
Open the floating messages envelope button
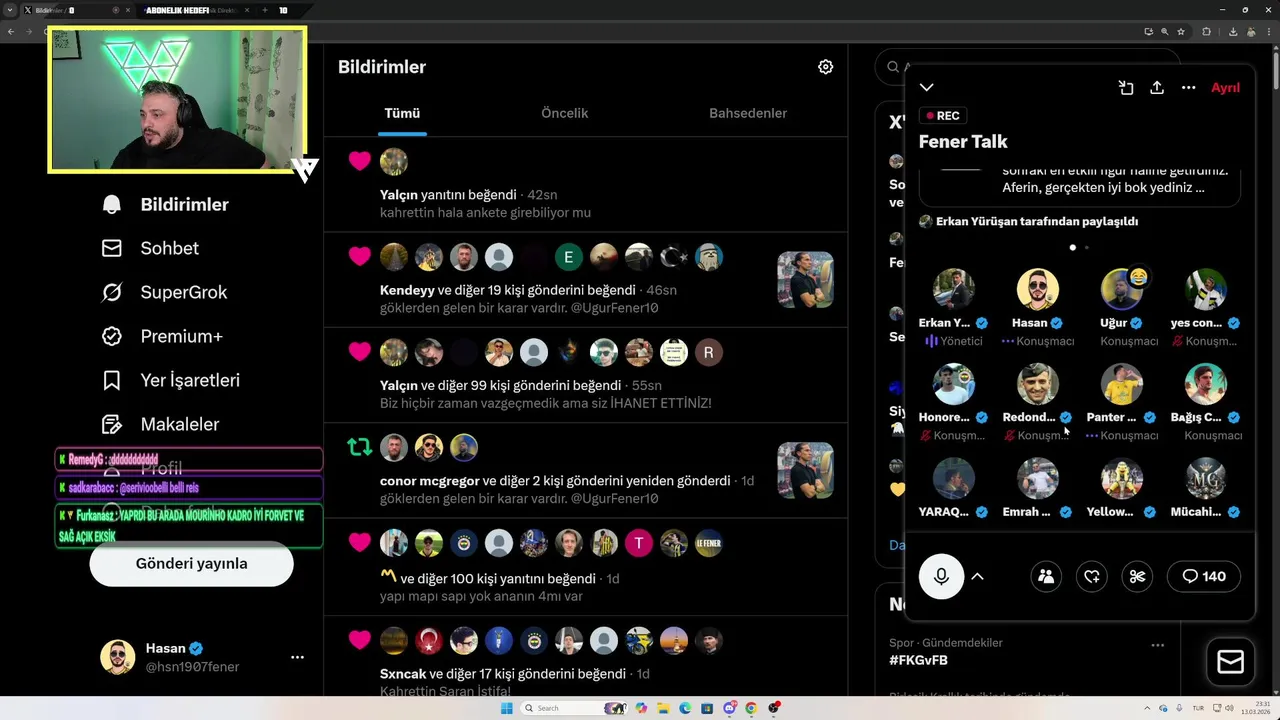tap(1230, 662)
